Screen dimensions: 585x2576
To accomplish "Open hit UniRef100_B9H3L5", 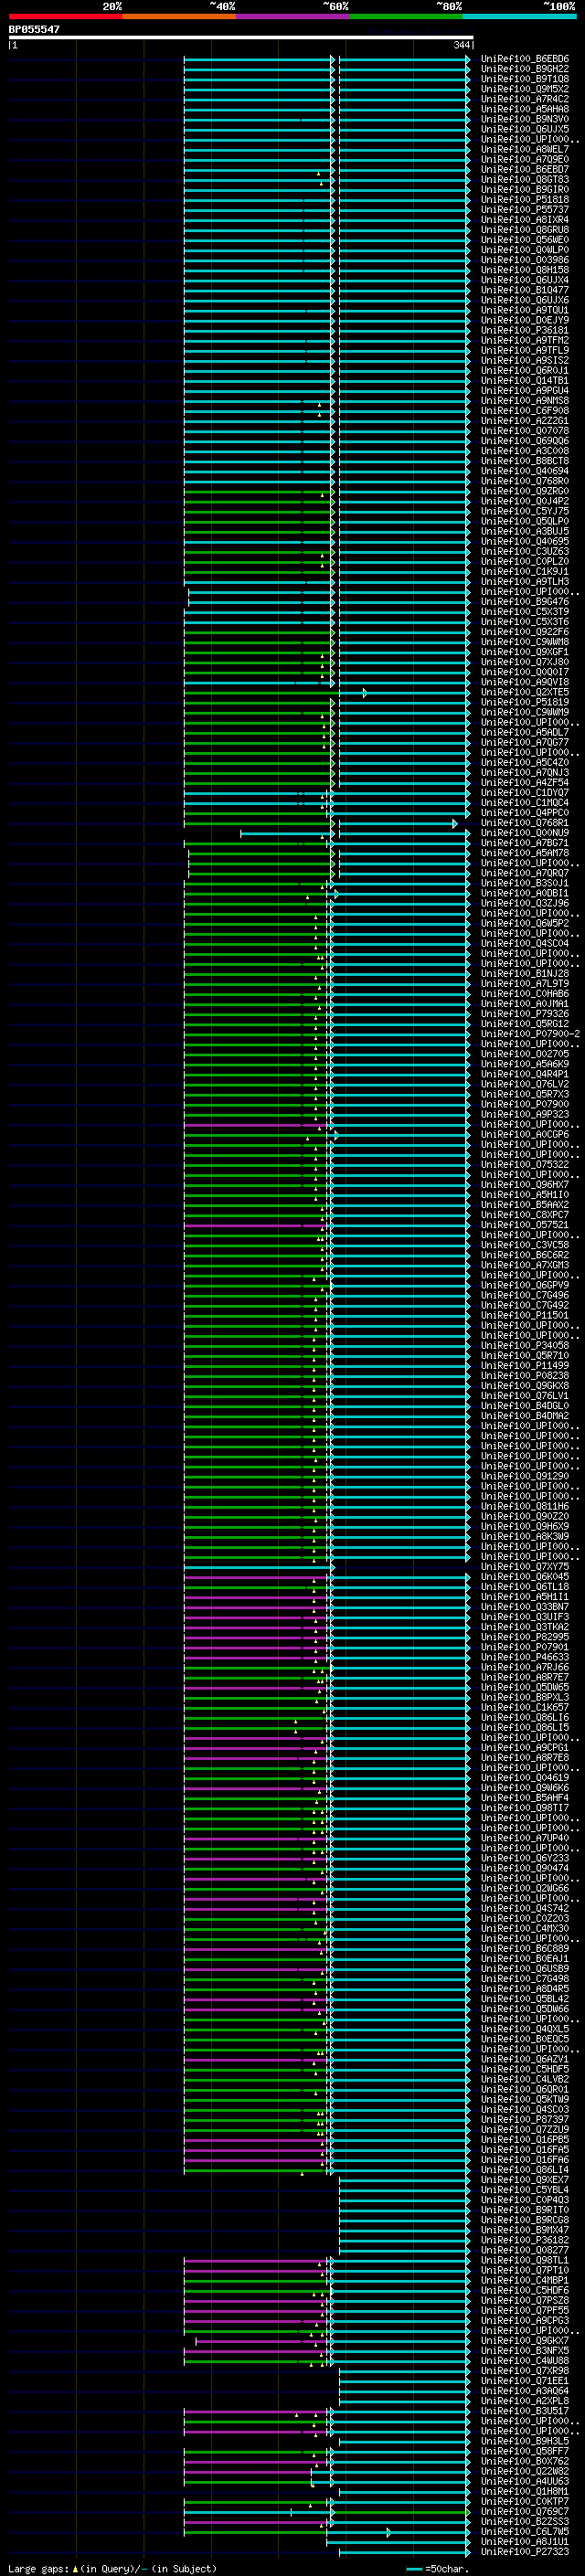I will point(525,2441).
